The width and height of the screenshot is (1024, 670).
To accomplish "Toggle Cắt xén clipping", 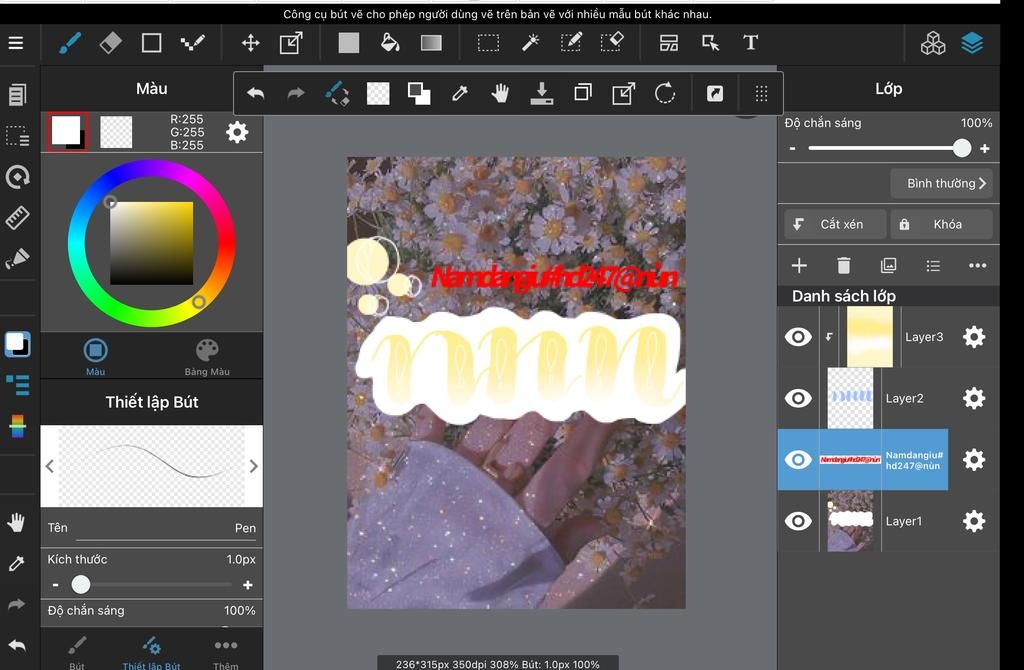I will [x=835, y=225].
